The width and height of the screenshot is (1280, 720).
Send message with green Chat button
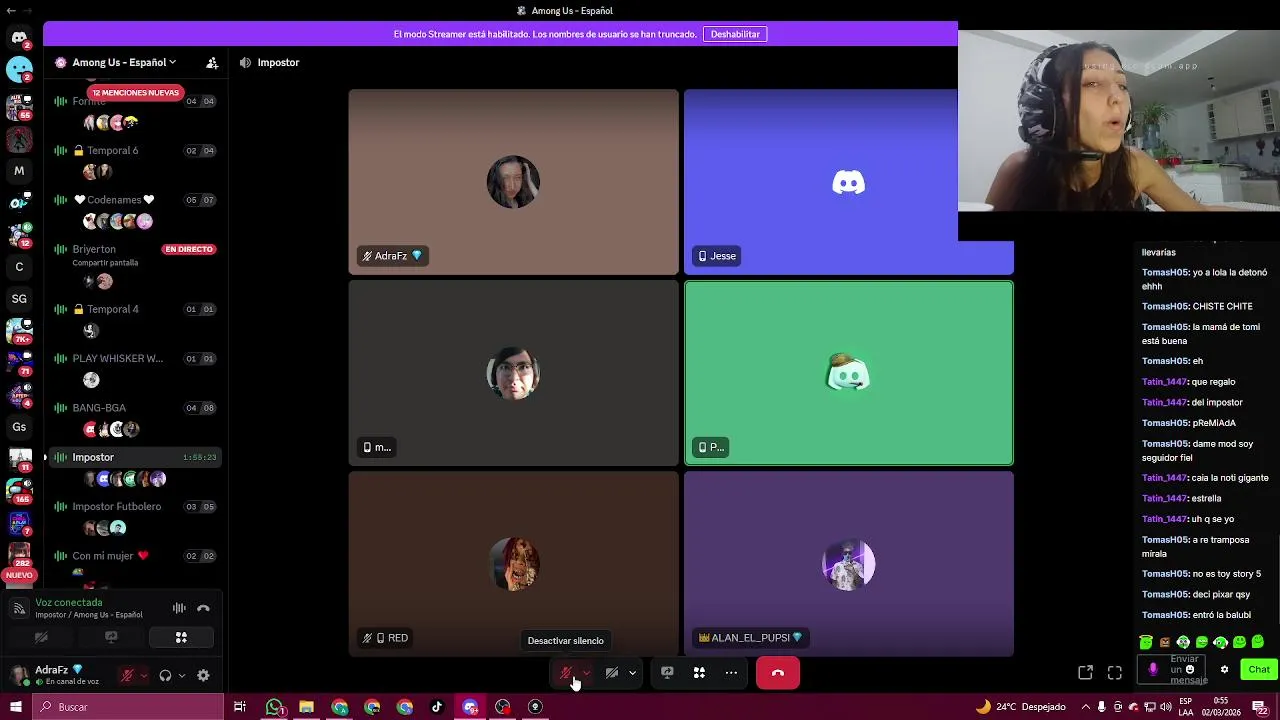click(1259, 670)
